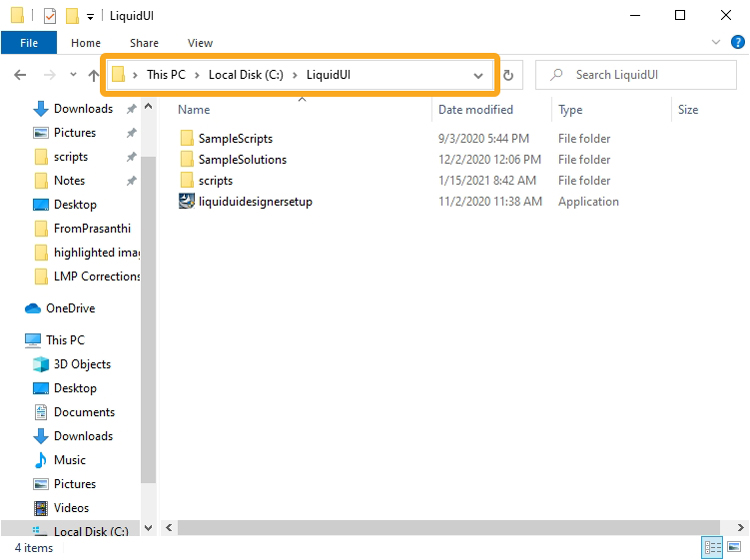750x560 pixels.
Task: Switch to the View ribbon tab
Action: pos(200,43)
